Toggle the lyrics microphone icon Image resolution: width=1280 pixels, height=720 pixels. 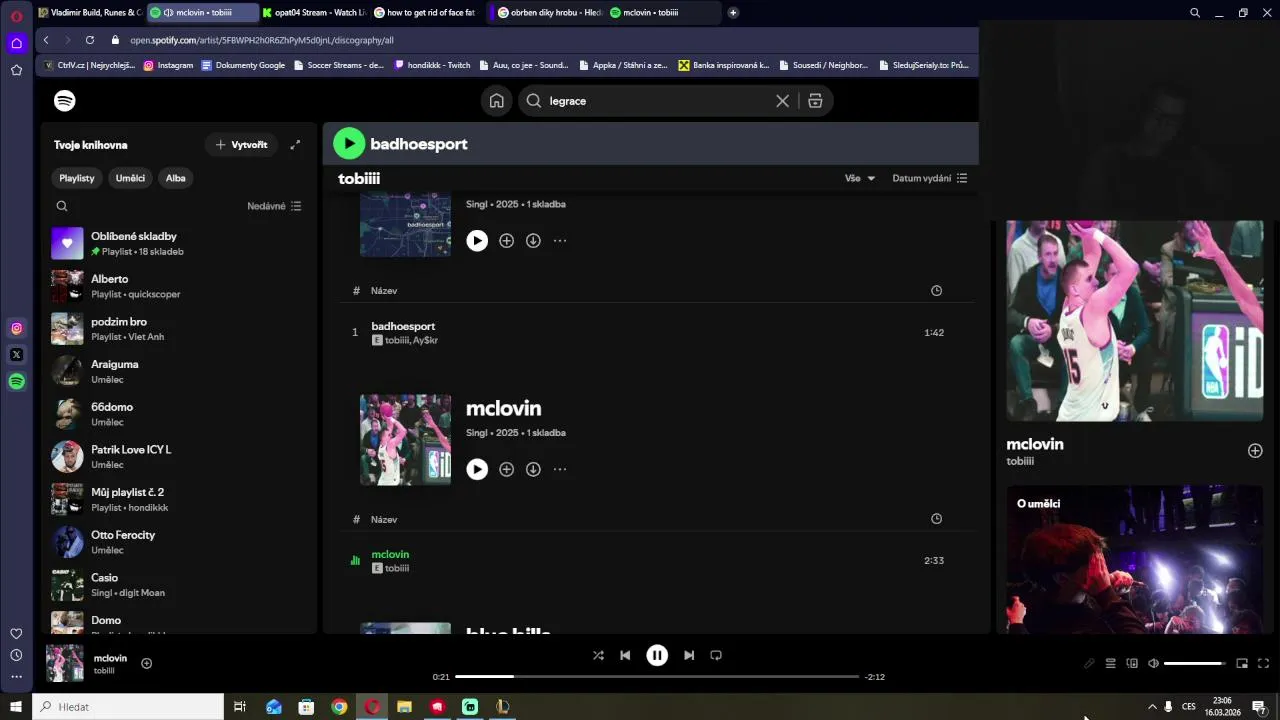[x=1089, y=663]
